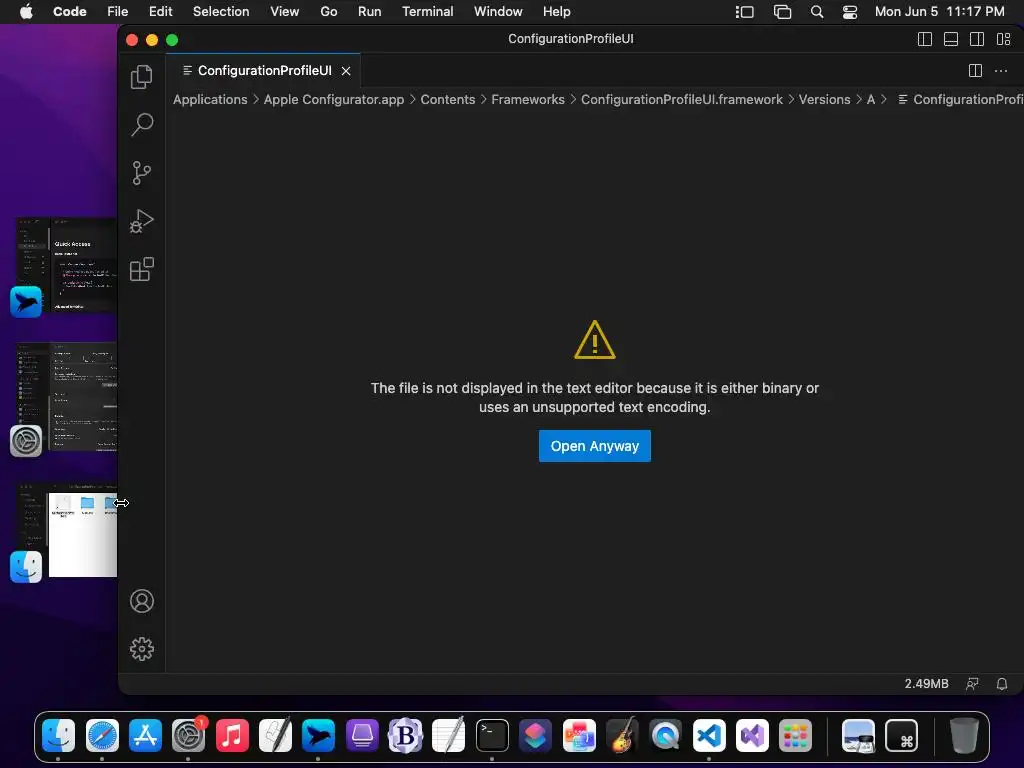Open the Manage gear icon
Viewport: 1024px width, 768px height.
[x=142, y=649]
